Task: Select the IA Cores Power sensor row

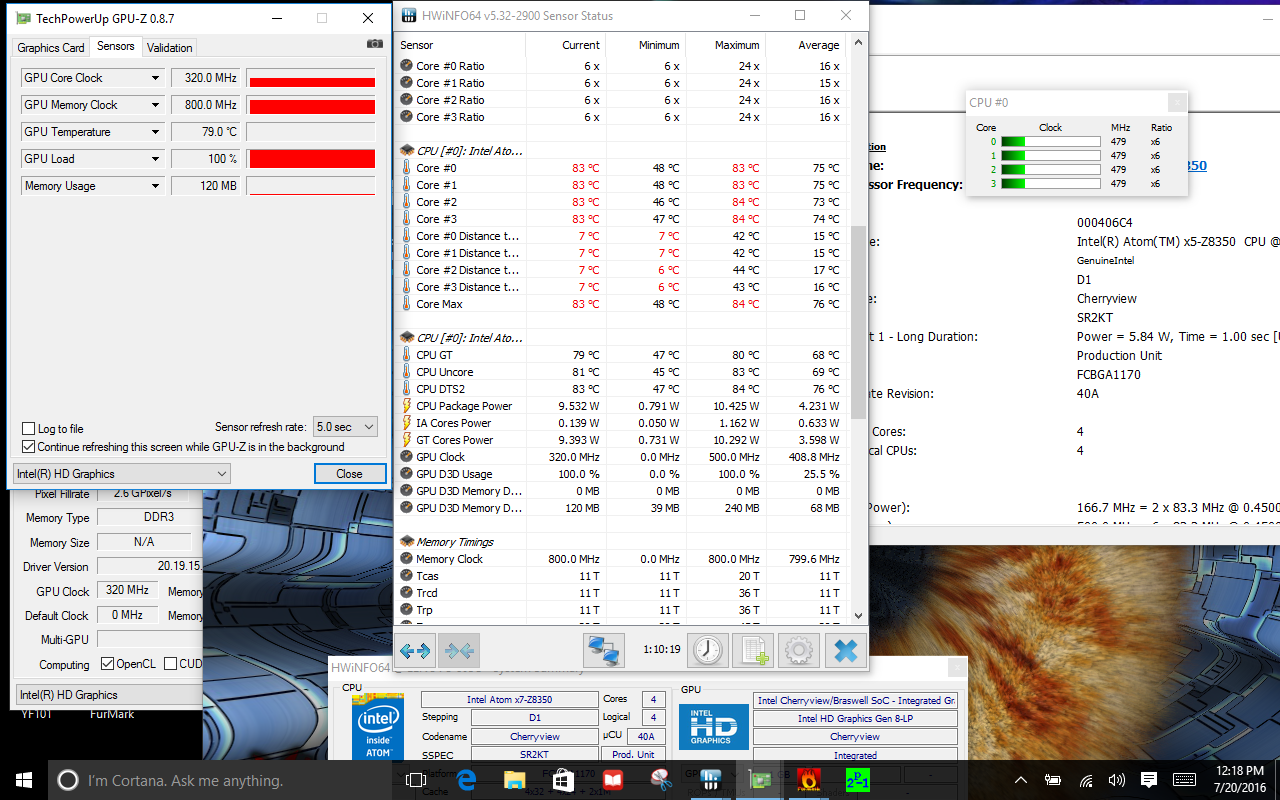Action: 622,423
